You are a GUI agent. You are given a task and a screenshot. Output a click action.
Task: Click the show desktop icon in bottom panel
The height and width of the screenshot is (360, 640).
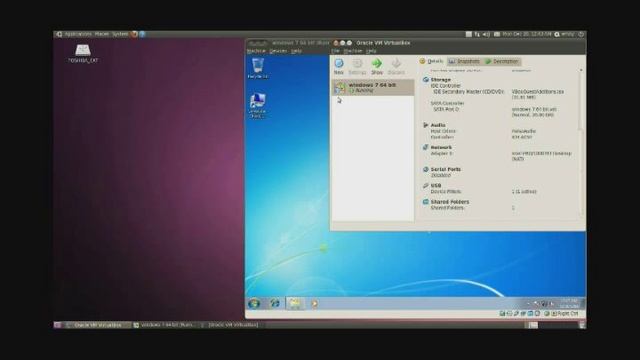[58, 325]
